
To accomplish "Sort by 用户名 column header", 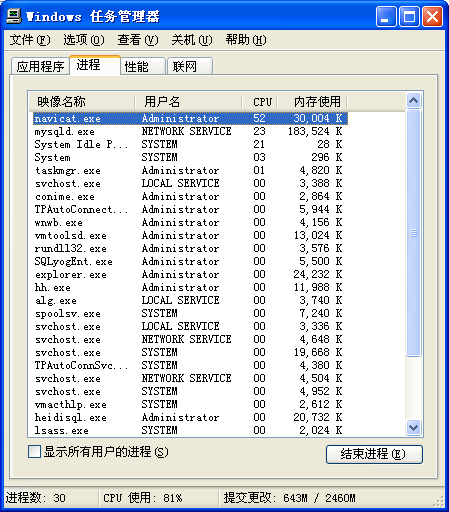I will [188, 101].
